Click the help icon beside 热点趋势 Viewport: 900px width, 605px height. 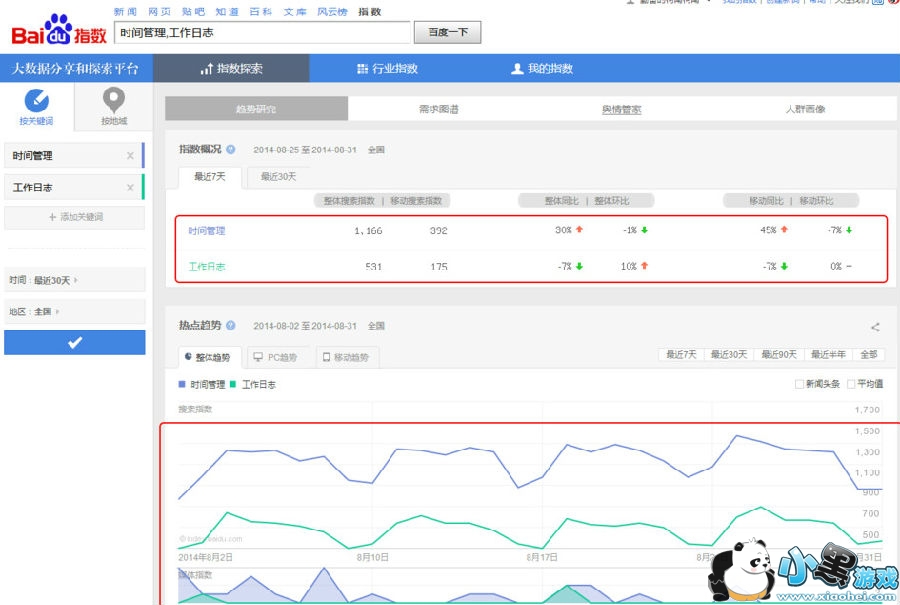pos(231,326)
